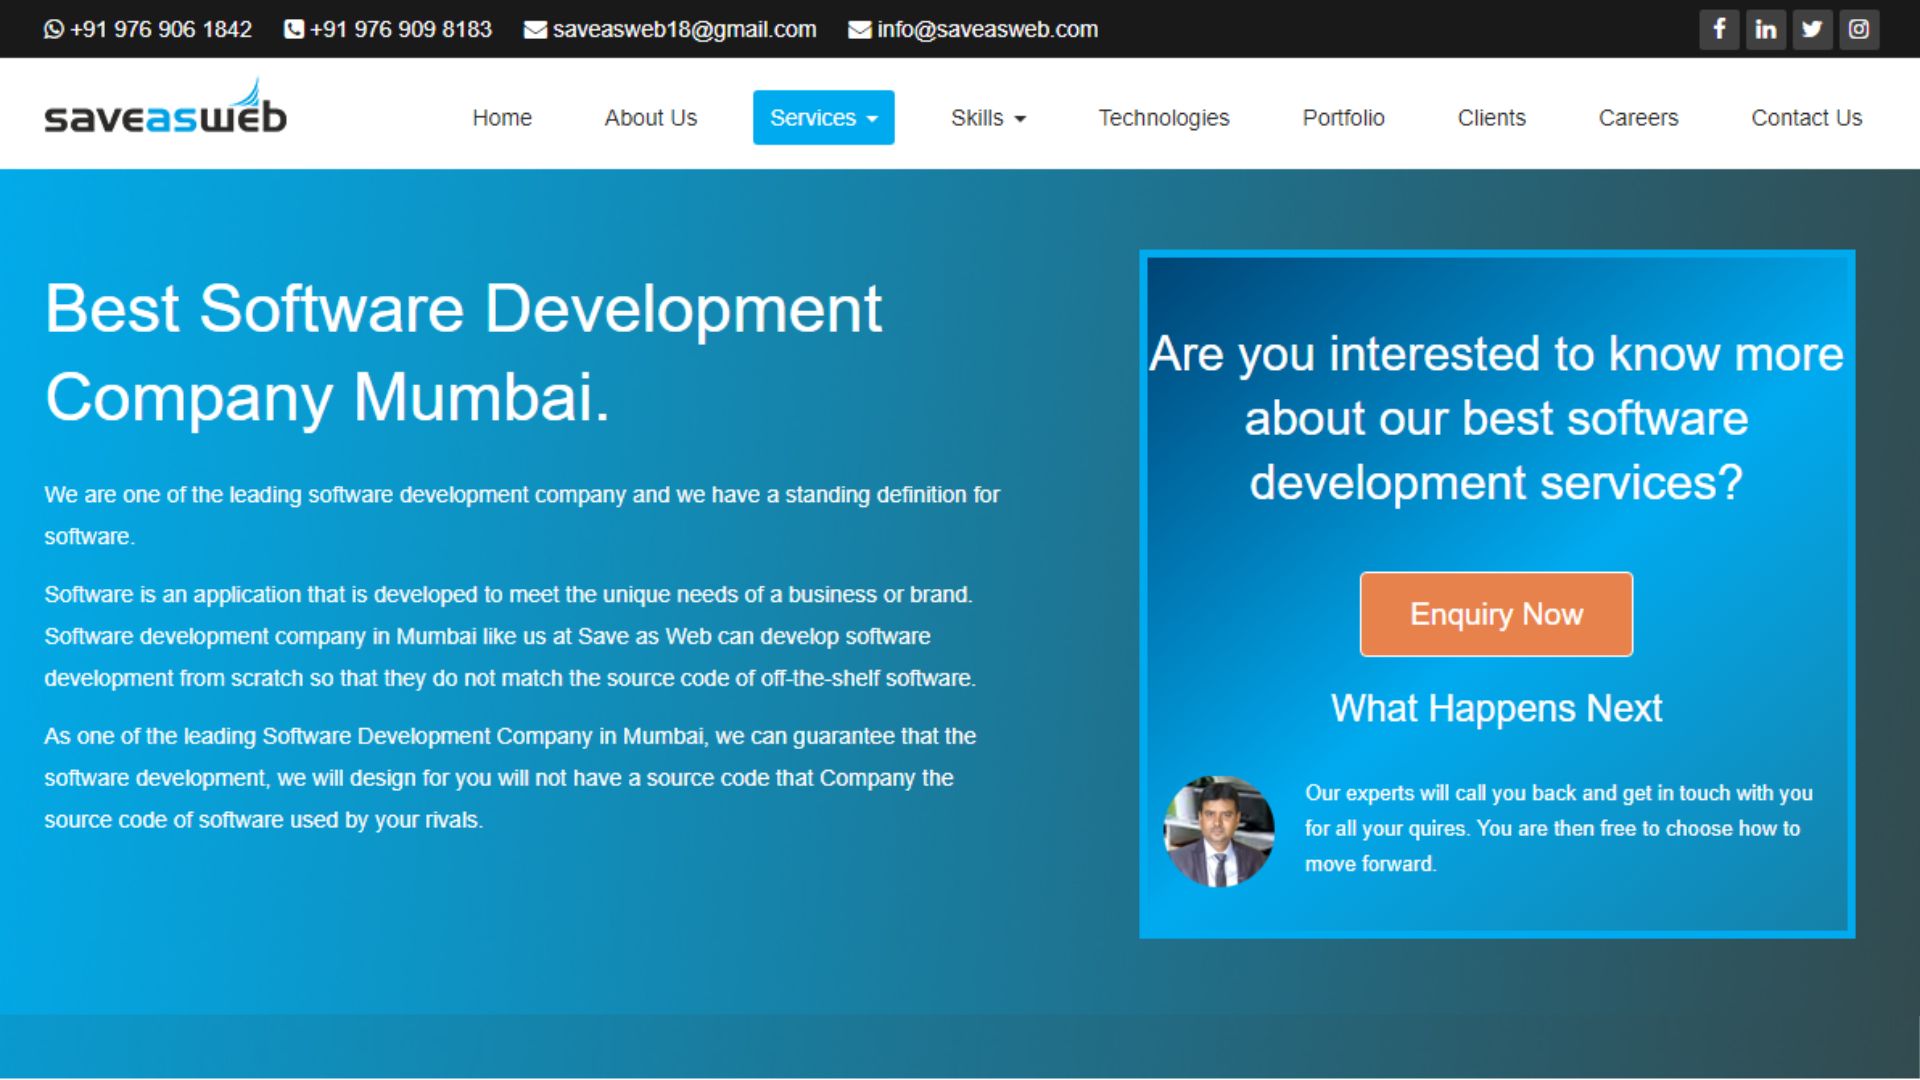Expand the Services dropdown menu
This screenshot has width=1920, height=1080.
(x=822, y=117)
